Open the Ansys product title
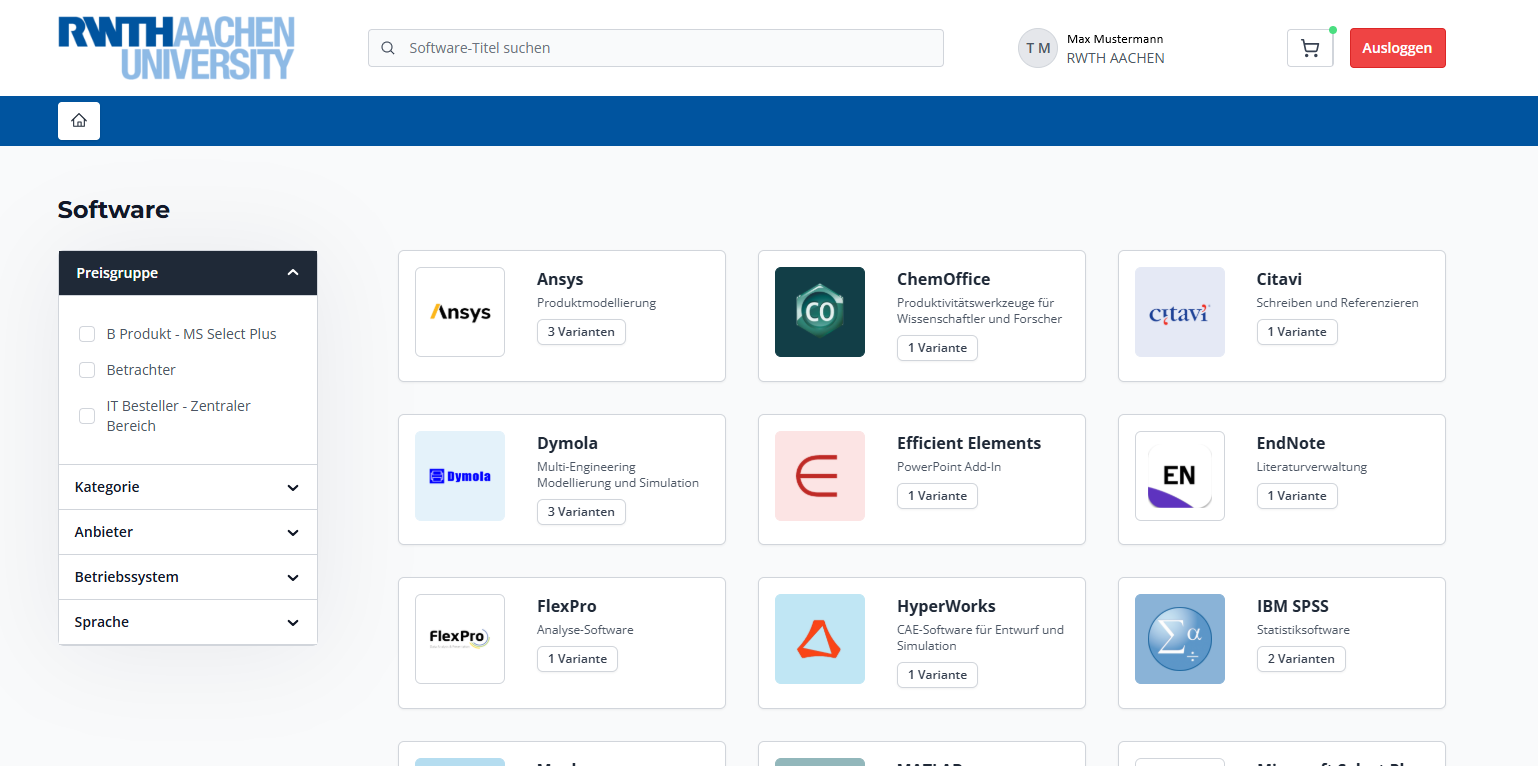The height and width of the screenshot is (766, 1538). pyautogui.click(x=560, y=279)
